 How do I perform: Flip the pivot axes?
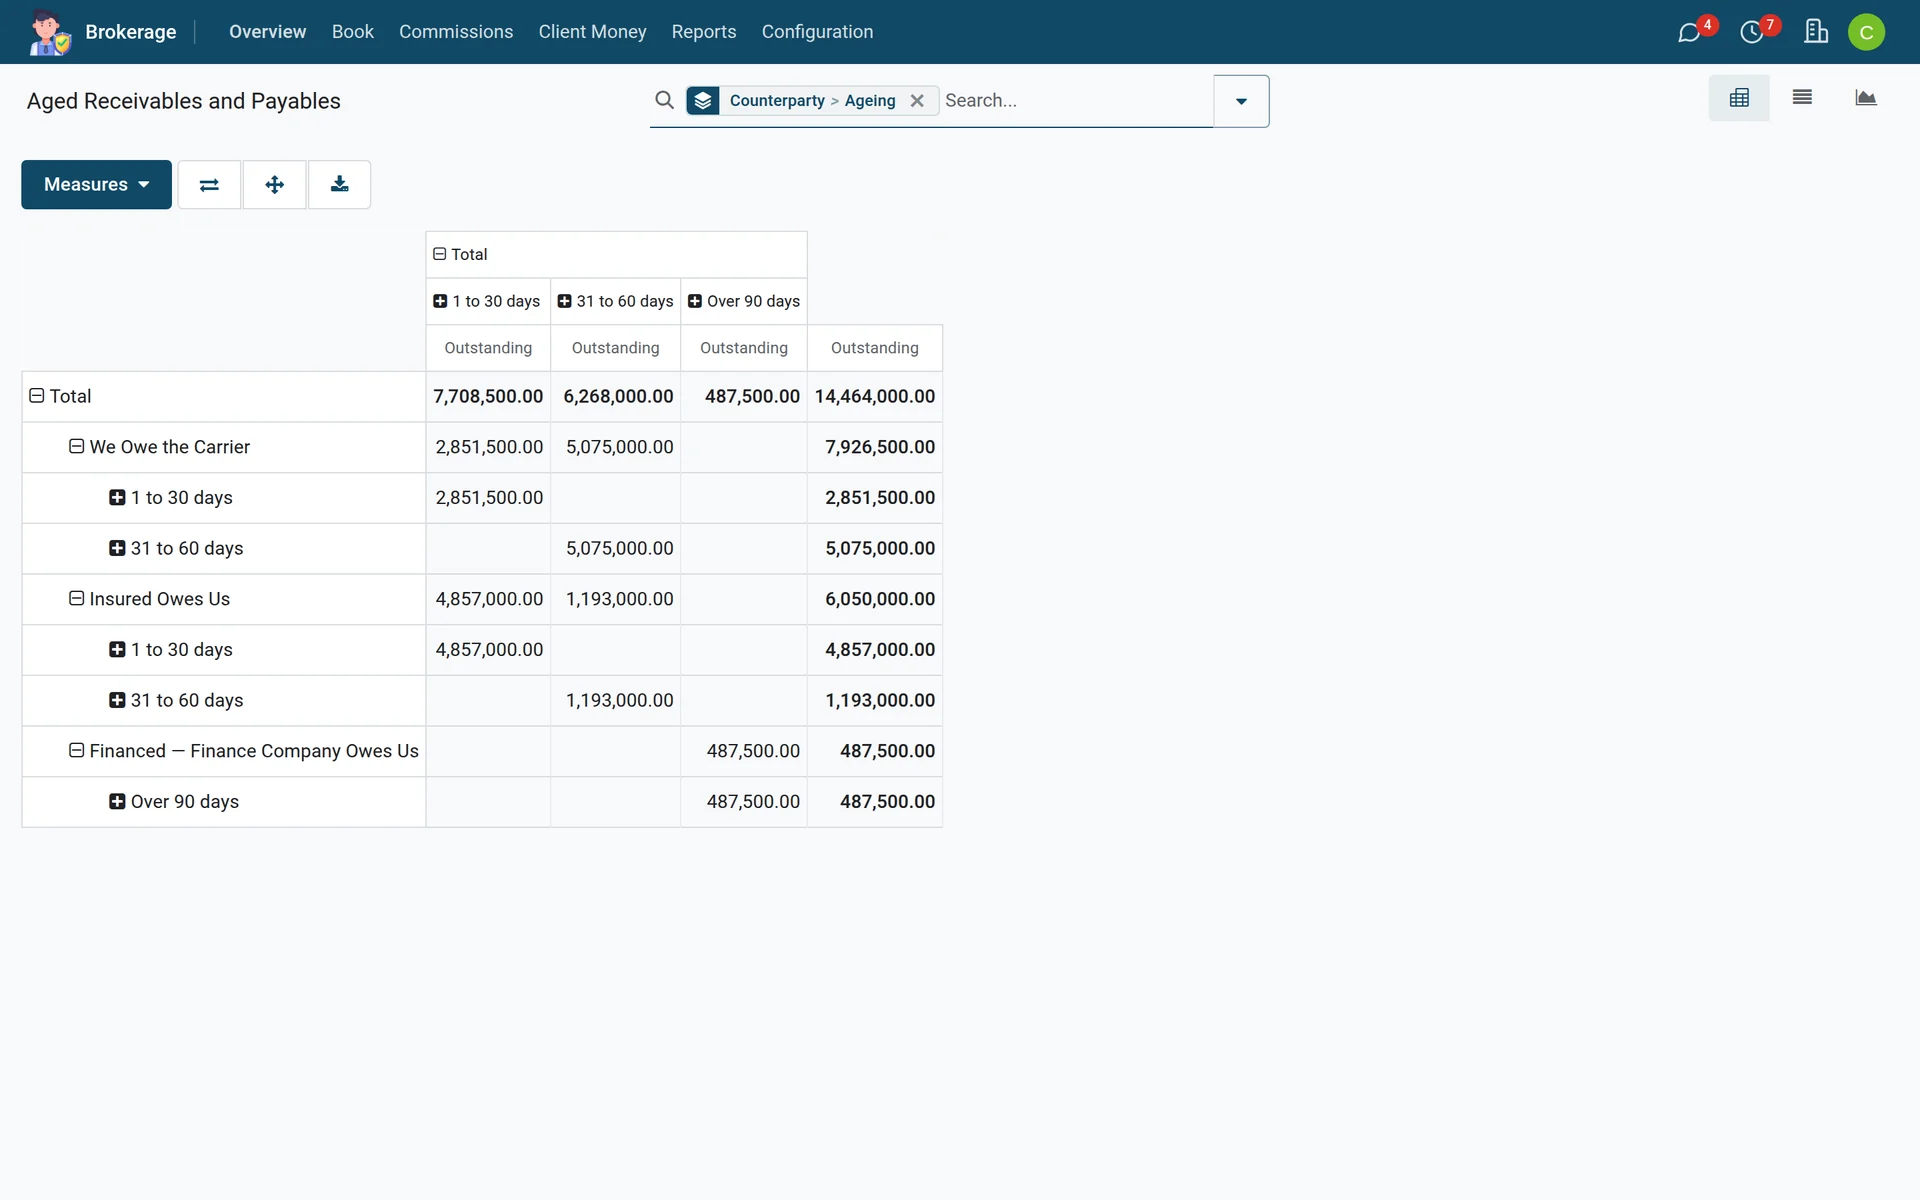(209, 184)
